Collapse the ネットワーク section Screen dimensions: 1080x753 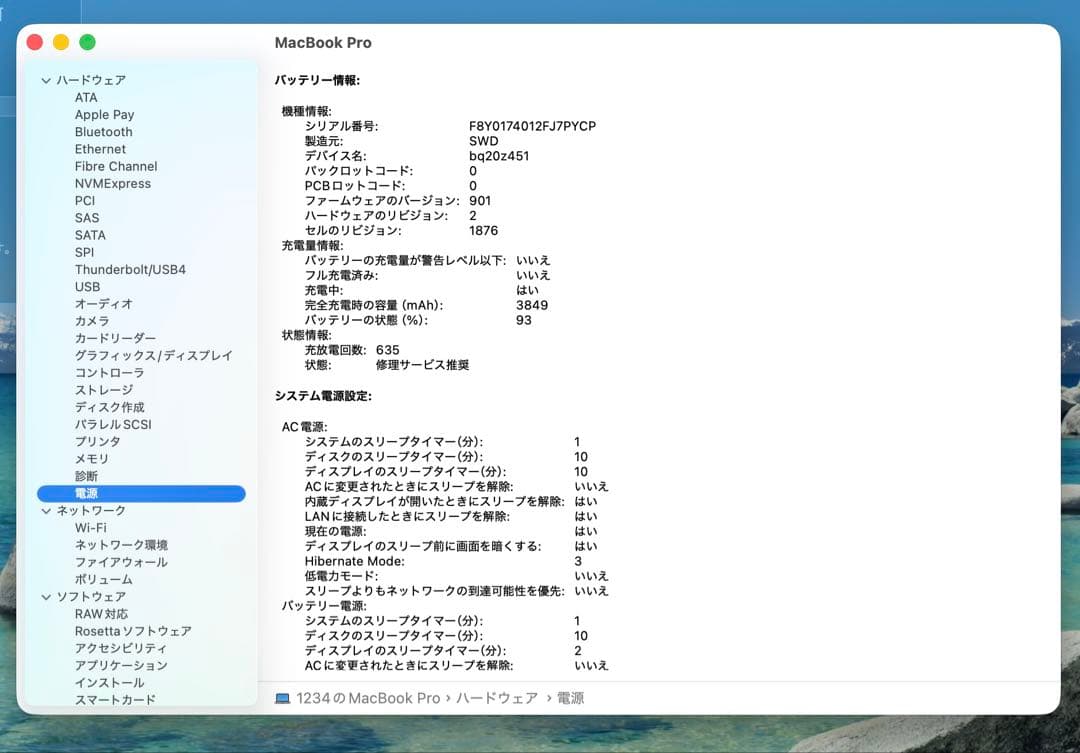point(45,510)
